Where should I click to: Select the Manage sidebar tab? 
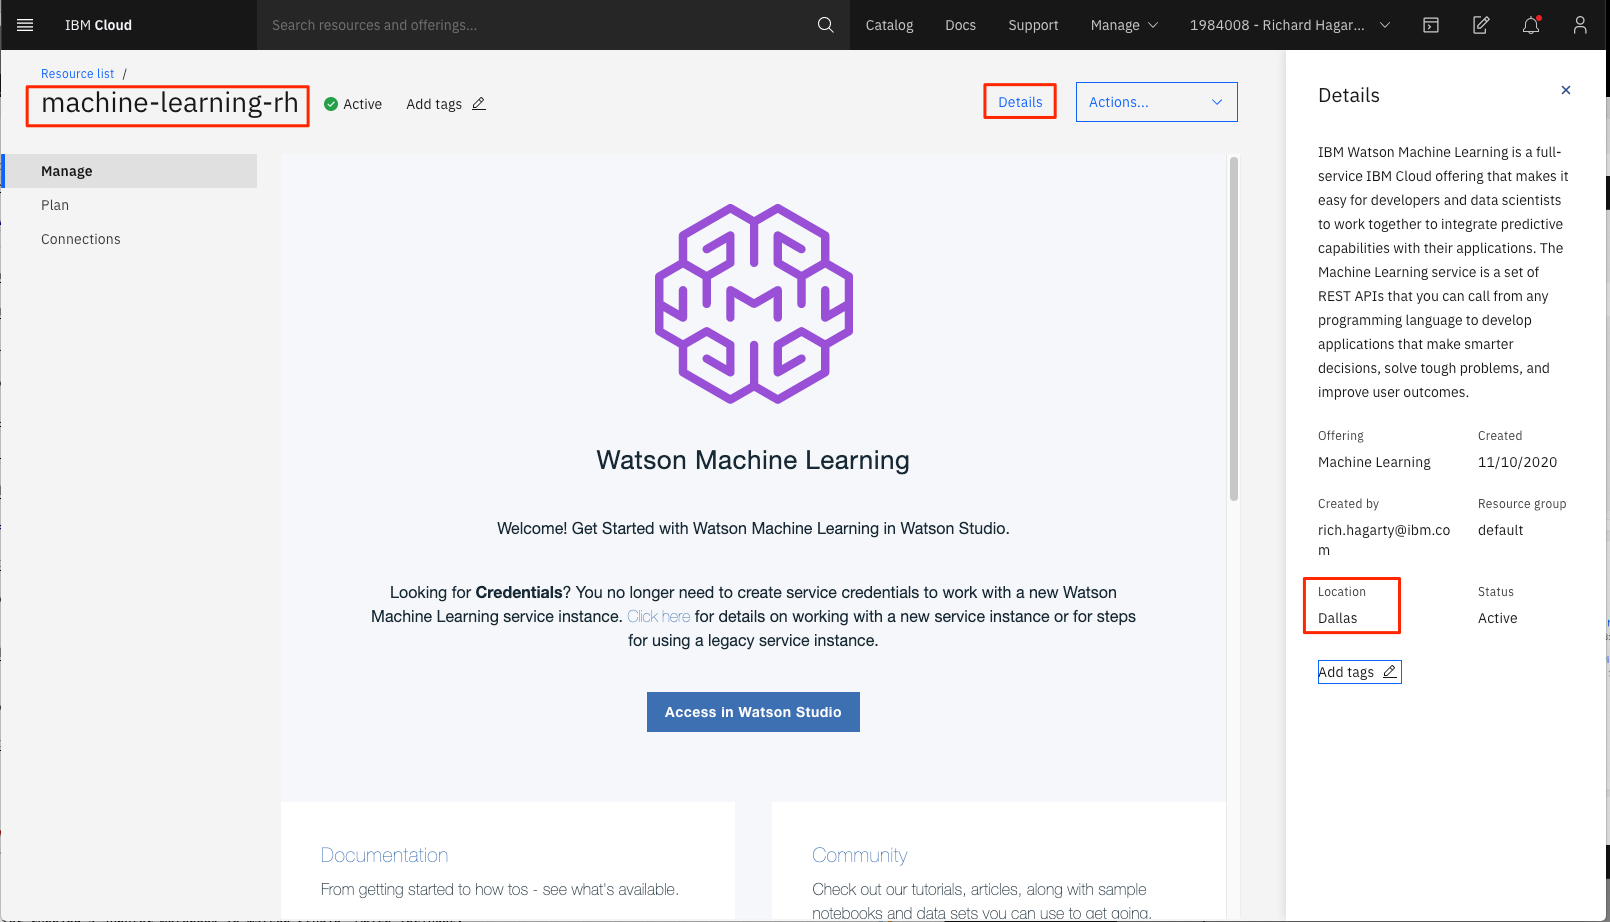click(130, 171)
